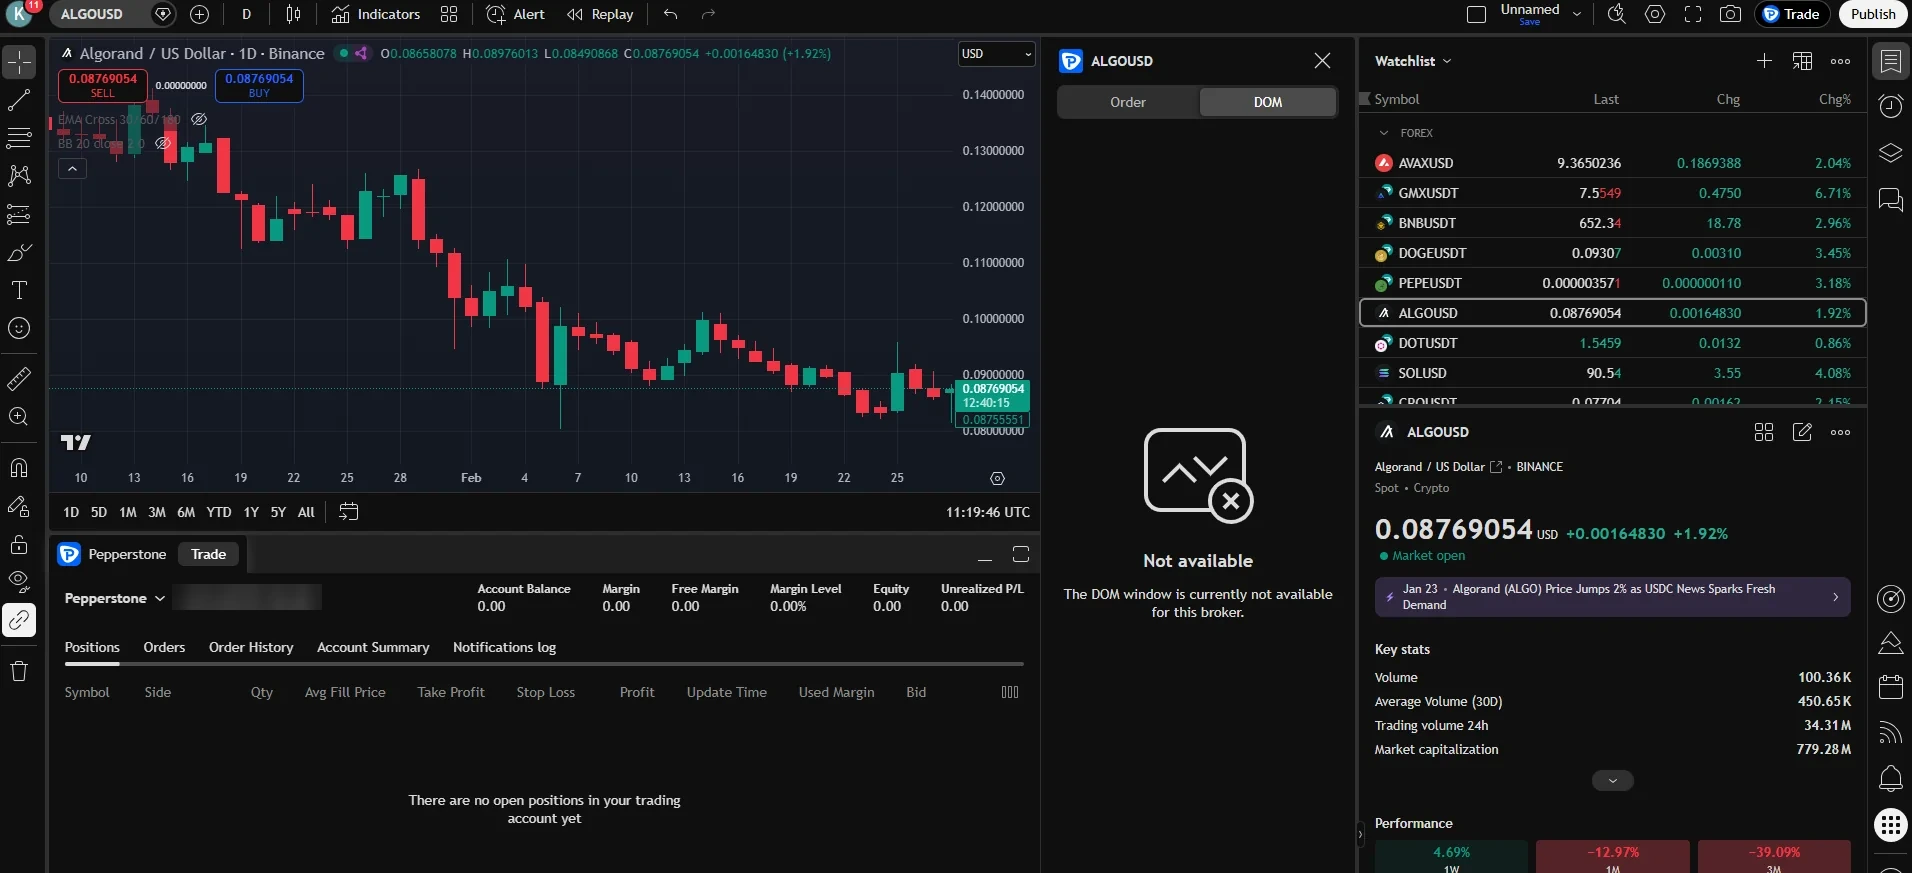Open the emoji icons tool

(19, 328)
